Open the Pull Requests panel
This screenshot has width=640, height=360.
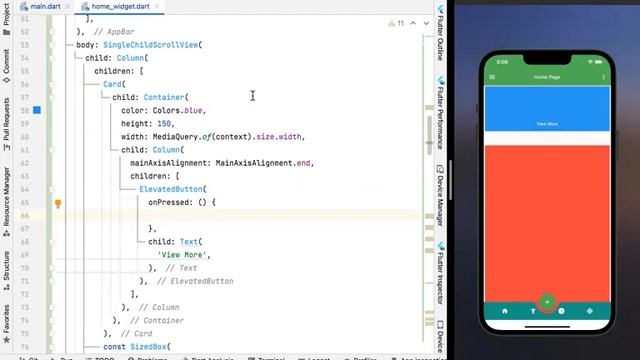click(x=6, y=124)
